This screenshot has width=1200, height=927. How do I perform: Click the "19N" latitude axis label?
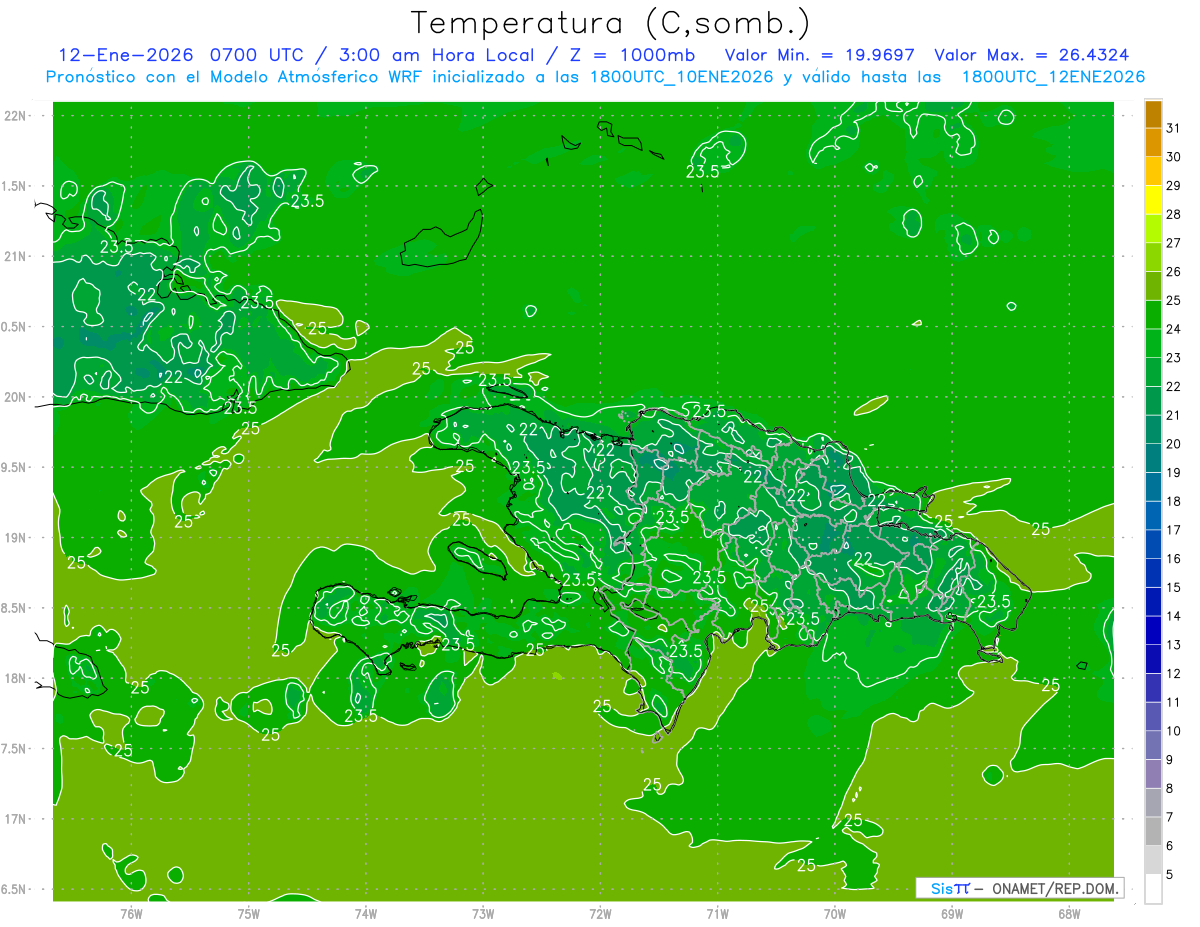click(15, 538)
